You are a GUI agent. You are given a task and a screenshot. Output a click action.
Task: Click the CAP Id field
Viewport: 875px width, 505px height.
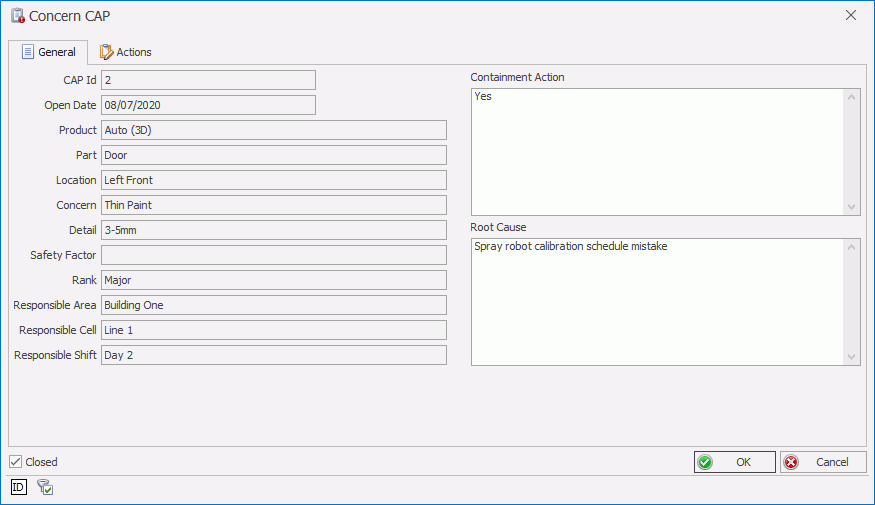tap(208, 80)
